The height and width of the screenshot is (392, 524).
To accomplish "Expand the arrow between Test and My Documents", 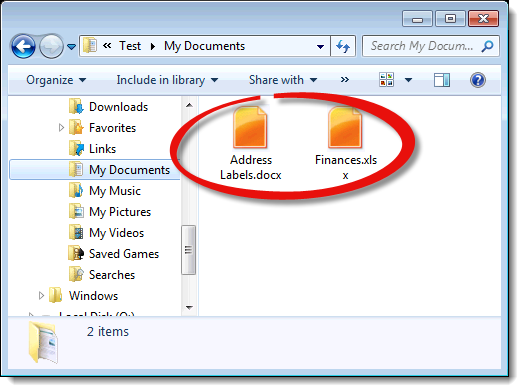I will (153, 46).
